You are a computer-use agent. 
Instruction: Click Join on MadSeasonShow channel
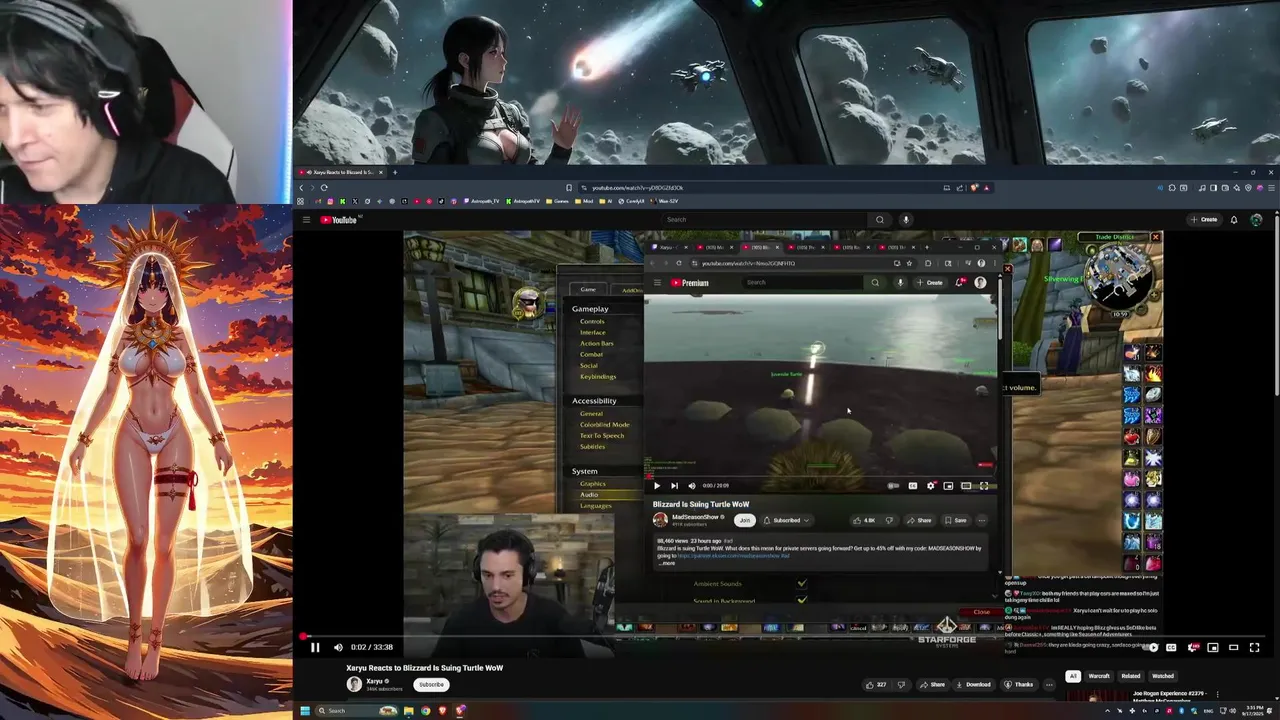744,520
